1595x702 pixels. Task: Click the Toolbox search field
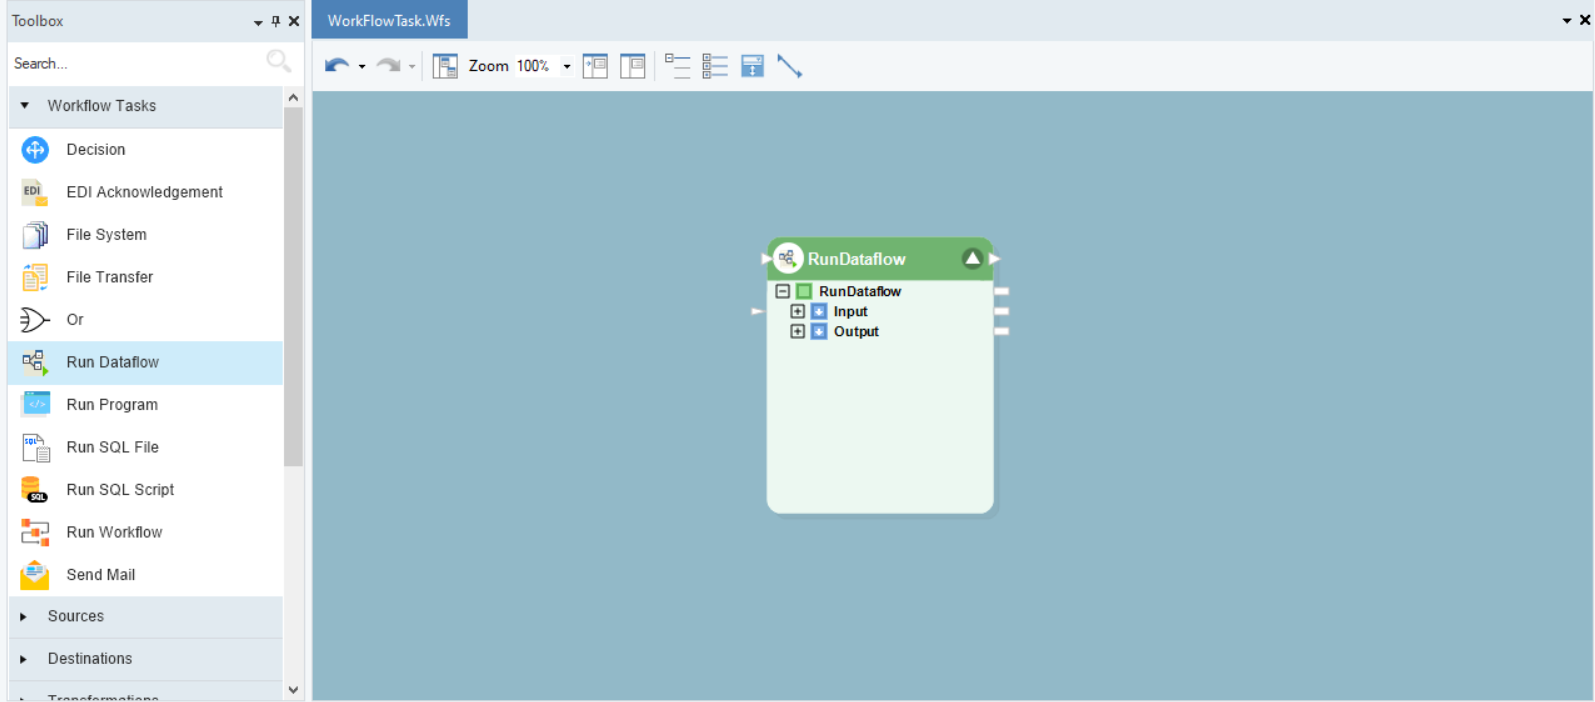135,63
